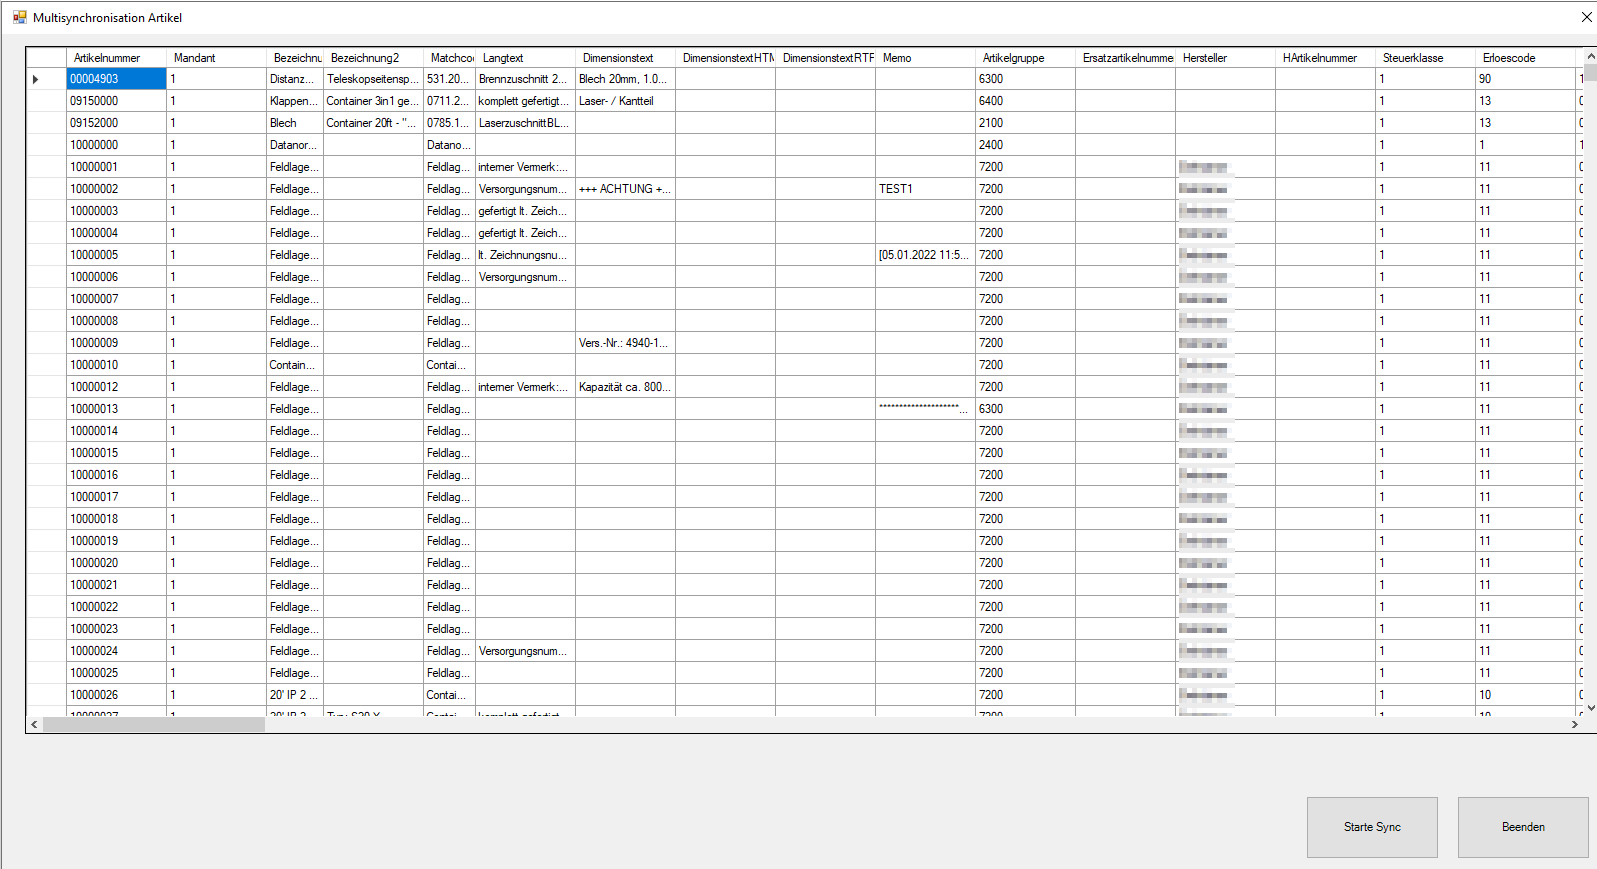The height and width of the screenshot is (869, 1597).
Task: Click Dimensionstext cell 'Vers.-Nr.: 4940-1...'
Action: [625, 343]
